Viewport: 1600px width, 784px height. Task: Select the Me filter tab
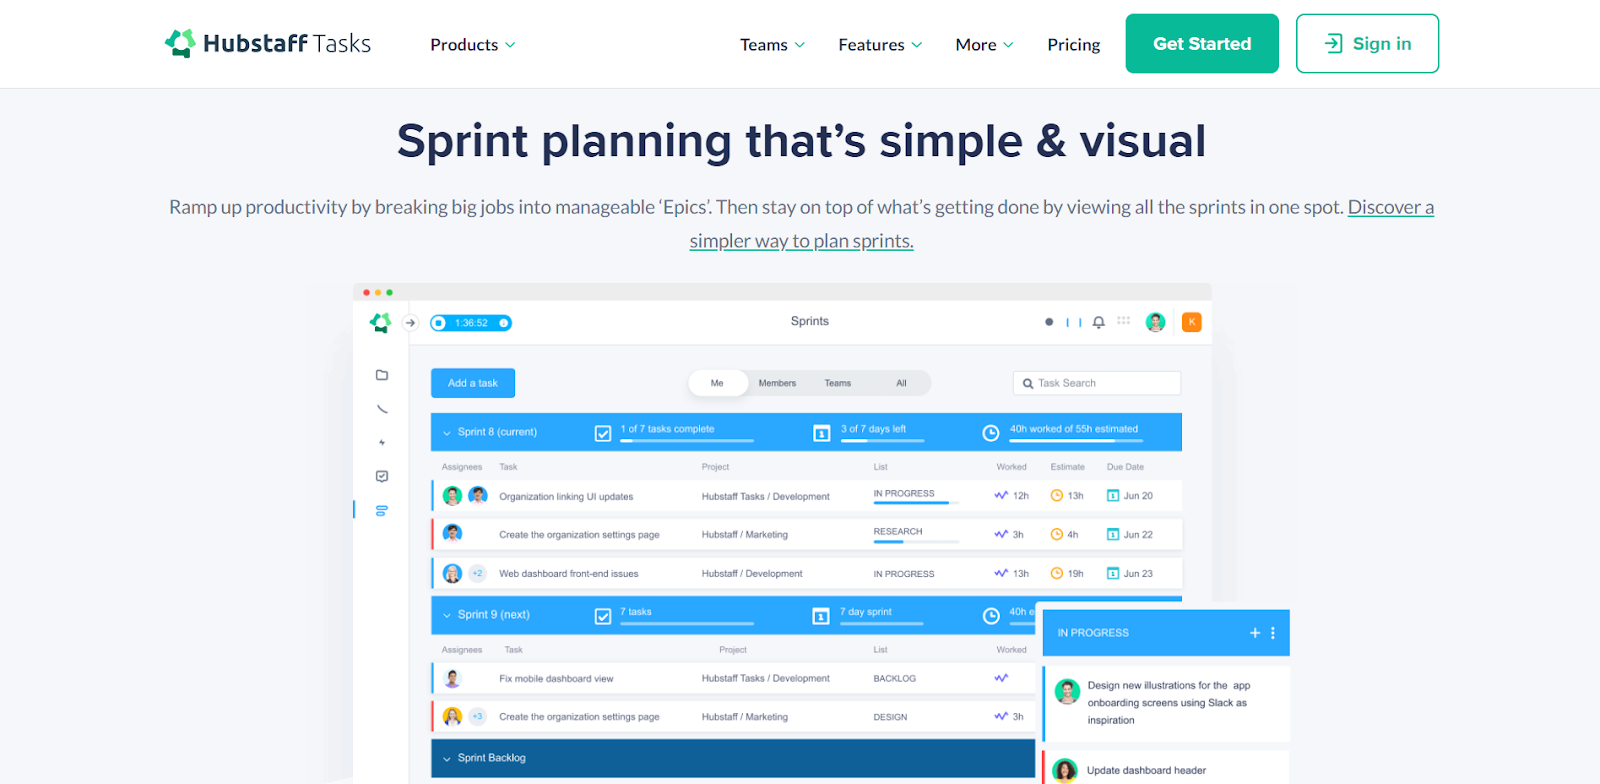click(717, 383)
